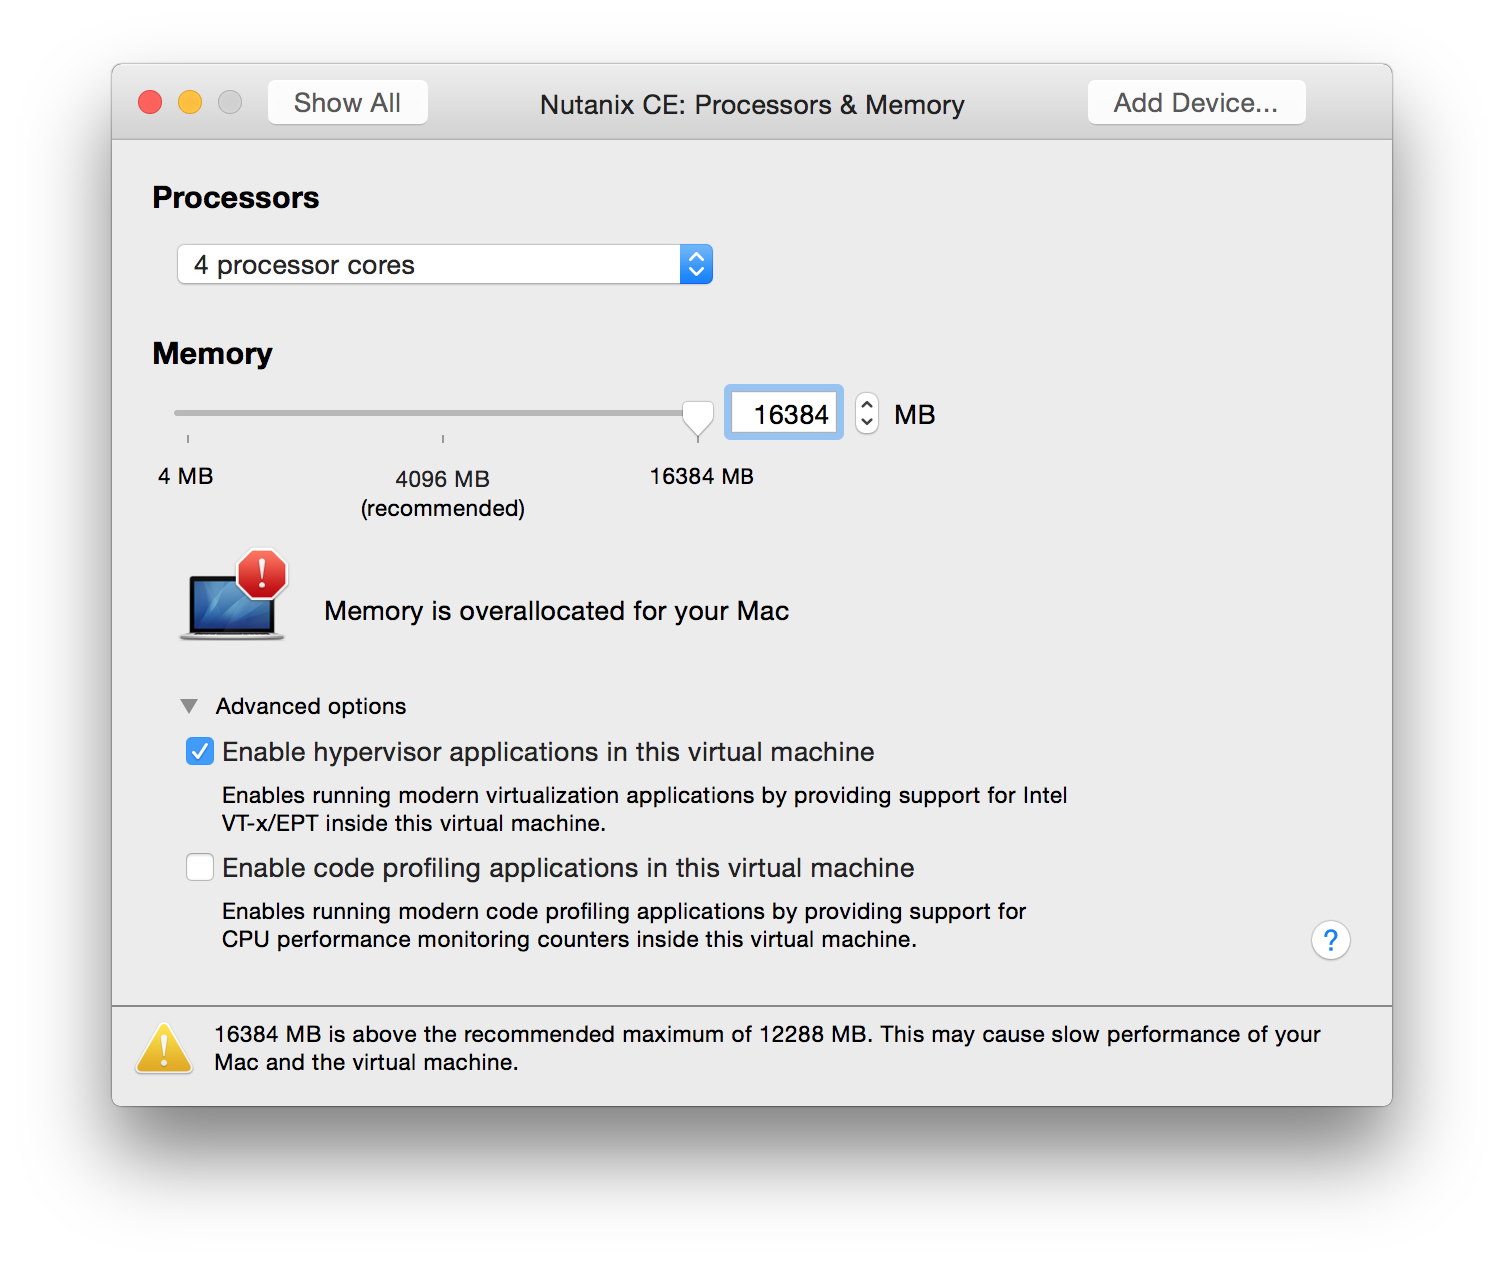Collapse the Advanced options disclosure triangle
Screen dimensions: 1504x1266
point(189,706)
